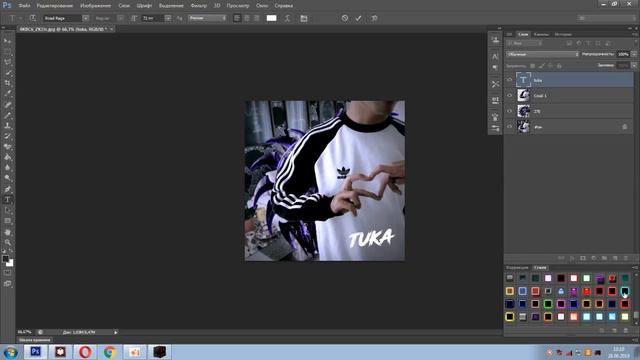
Task: Select the layer named 'Слой 1'
Action: (569, 96)
